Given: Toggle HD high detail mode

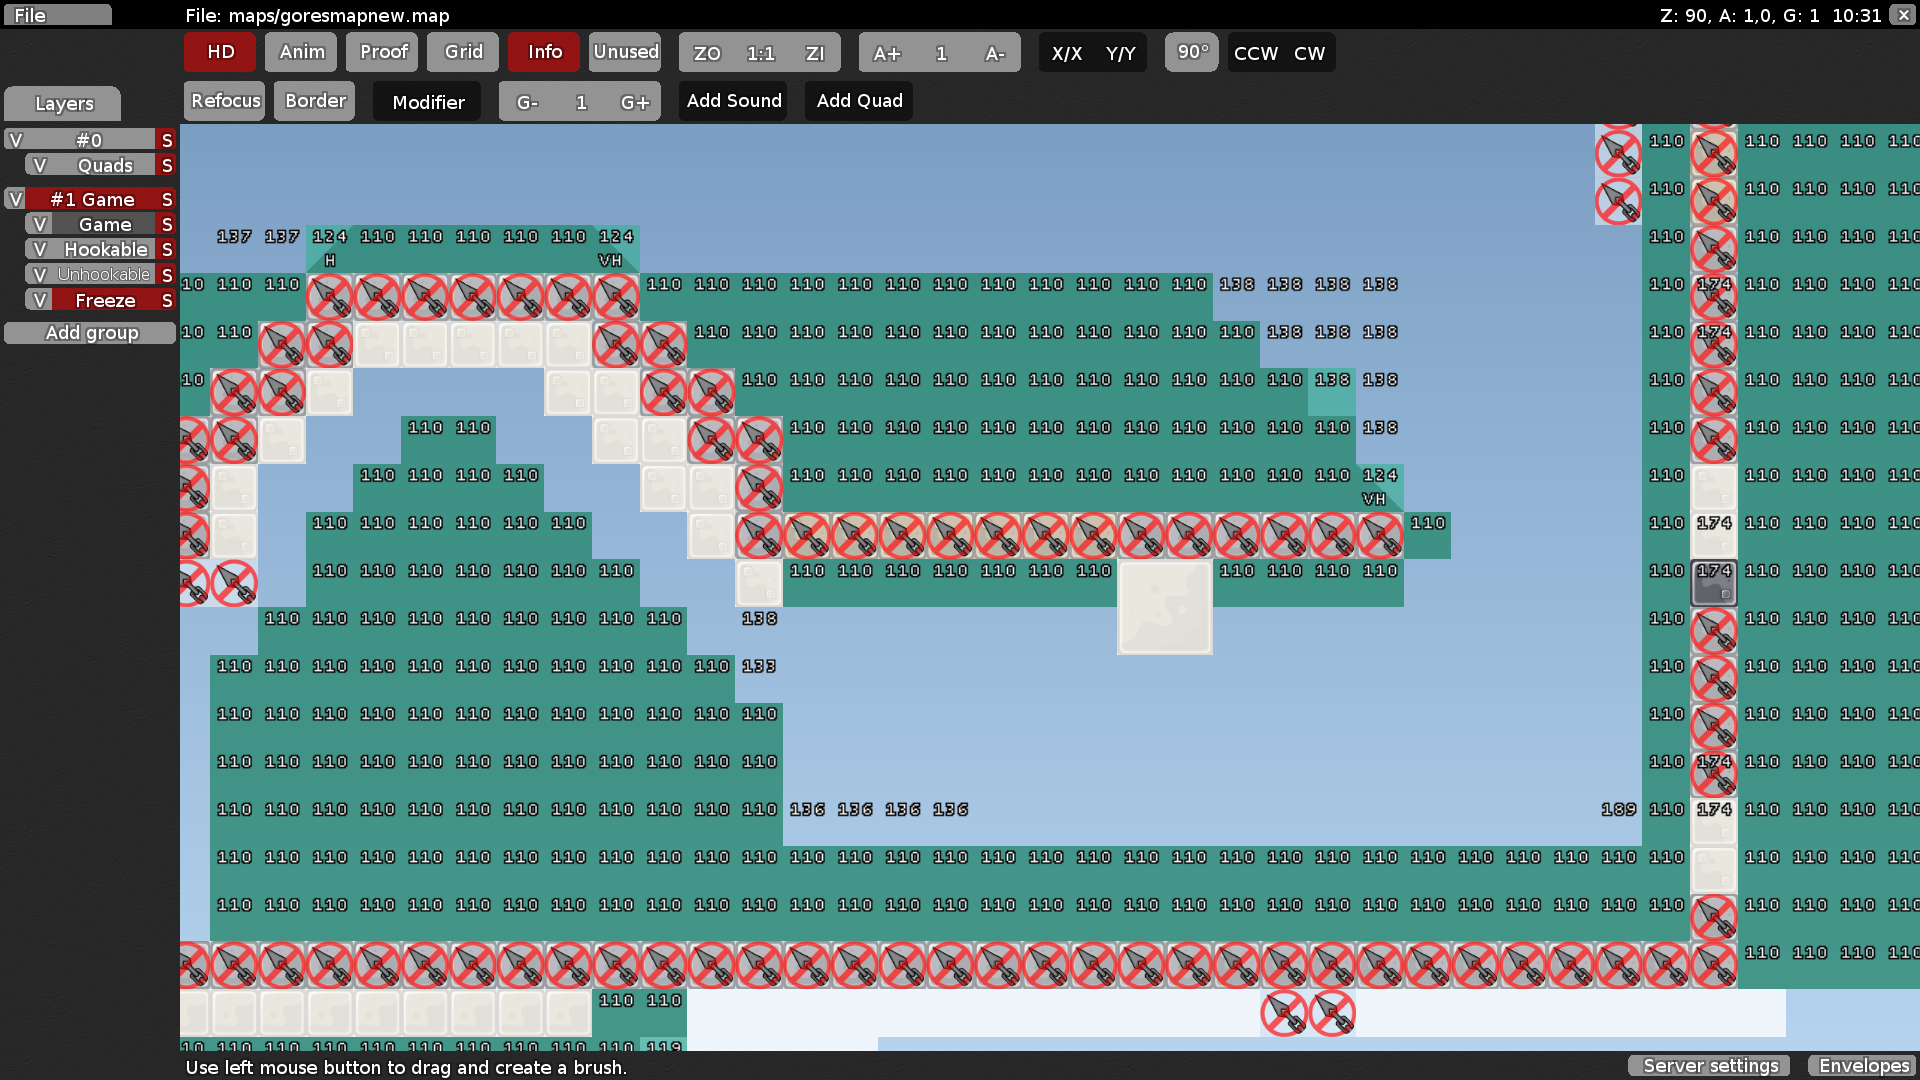Looking at the screenshot, I should click(x=220, y=52).
